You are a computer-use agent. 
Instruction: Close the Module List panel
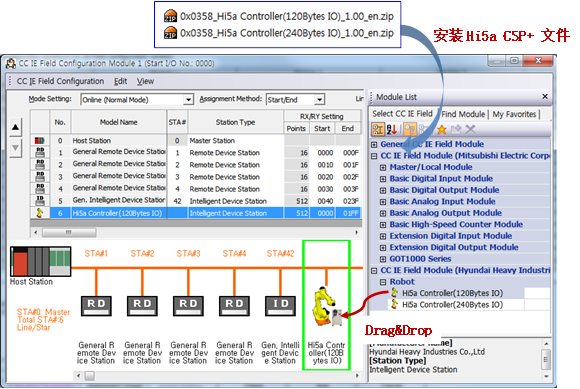click(545, 97)
